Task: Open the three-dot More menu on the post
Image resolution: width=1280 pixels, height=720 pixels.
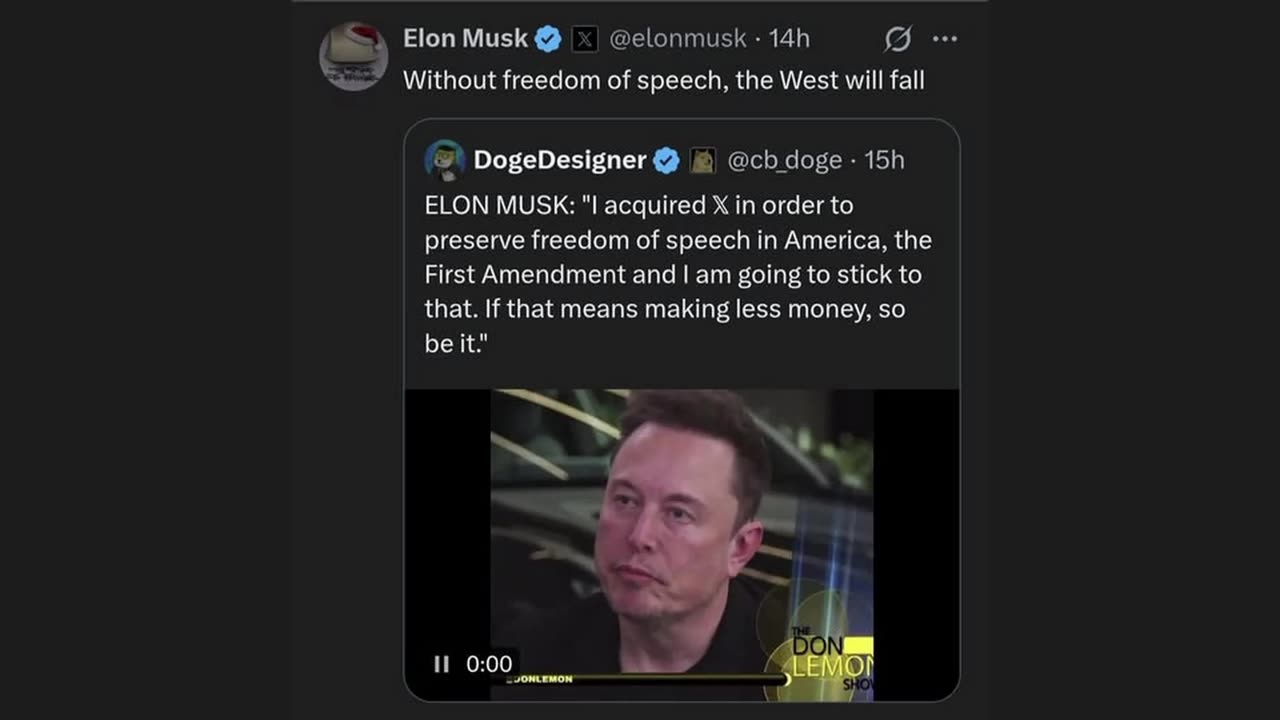Action: (944, 40)
